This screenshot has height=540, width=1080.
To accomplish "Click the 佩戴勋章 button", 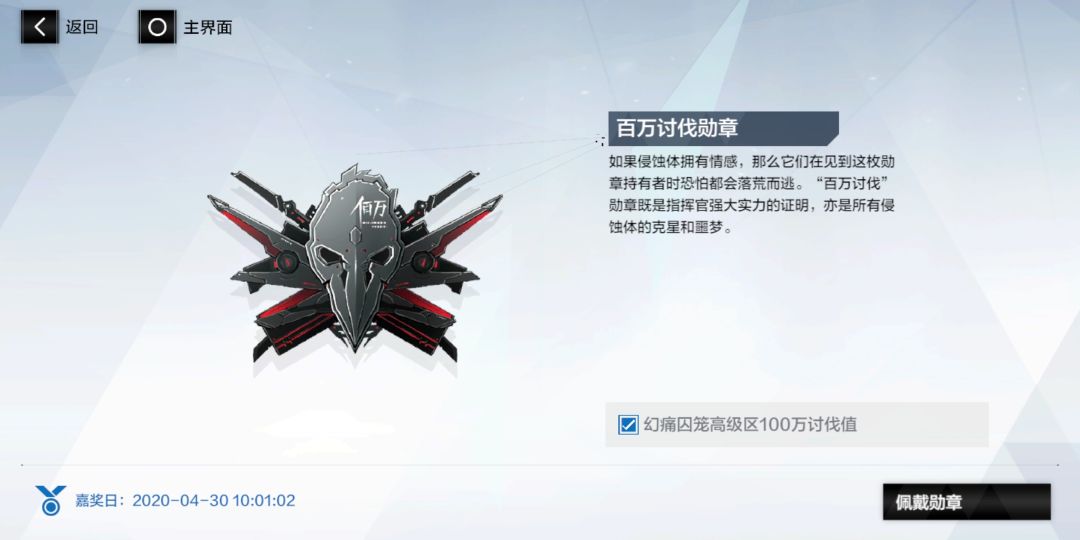I will click(966, 501).
